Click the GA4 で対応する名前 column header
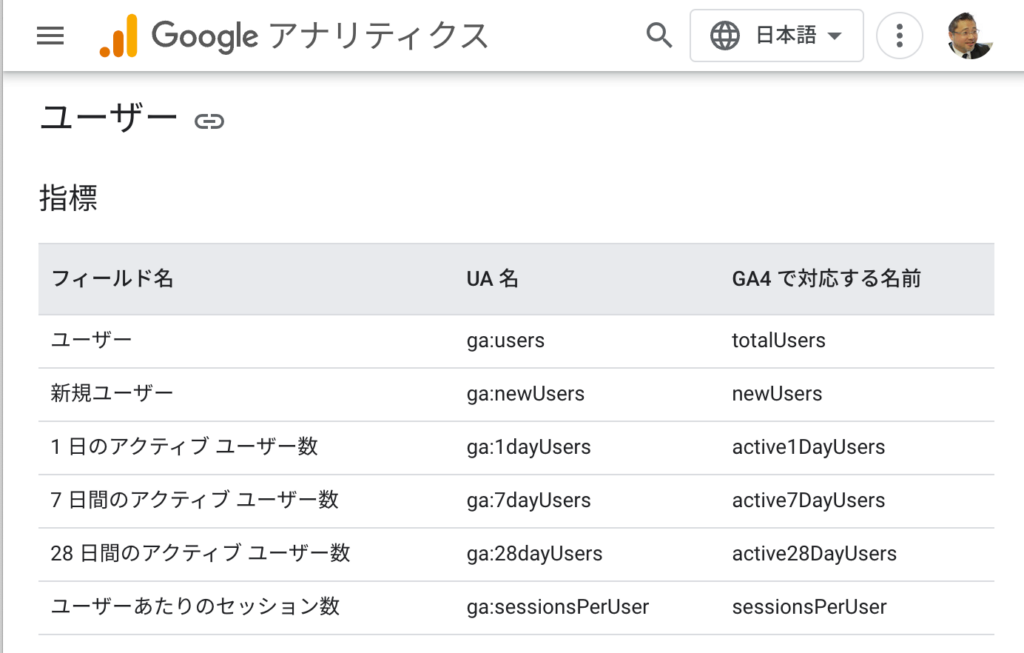 click(x=826, y=279)
